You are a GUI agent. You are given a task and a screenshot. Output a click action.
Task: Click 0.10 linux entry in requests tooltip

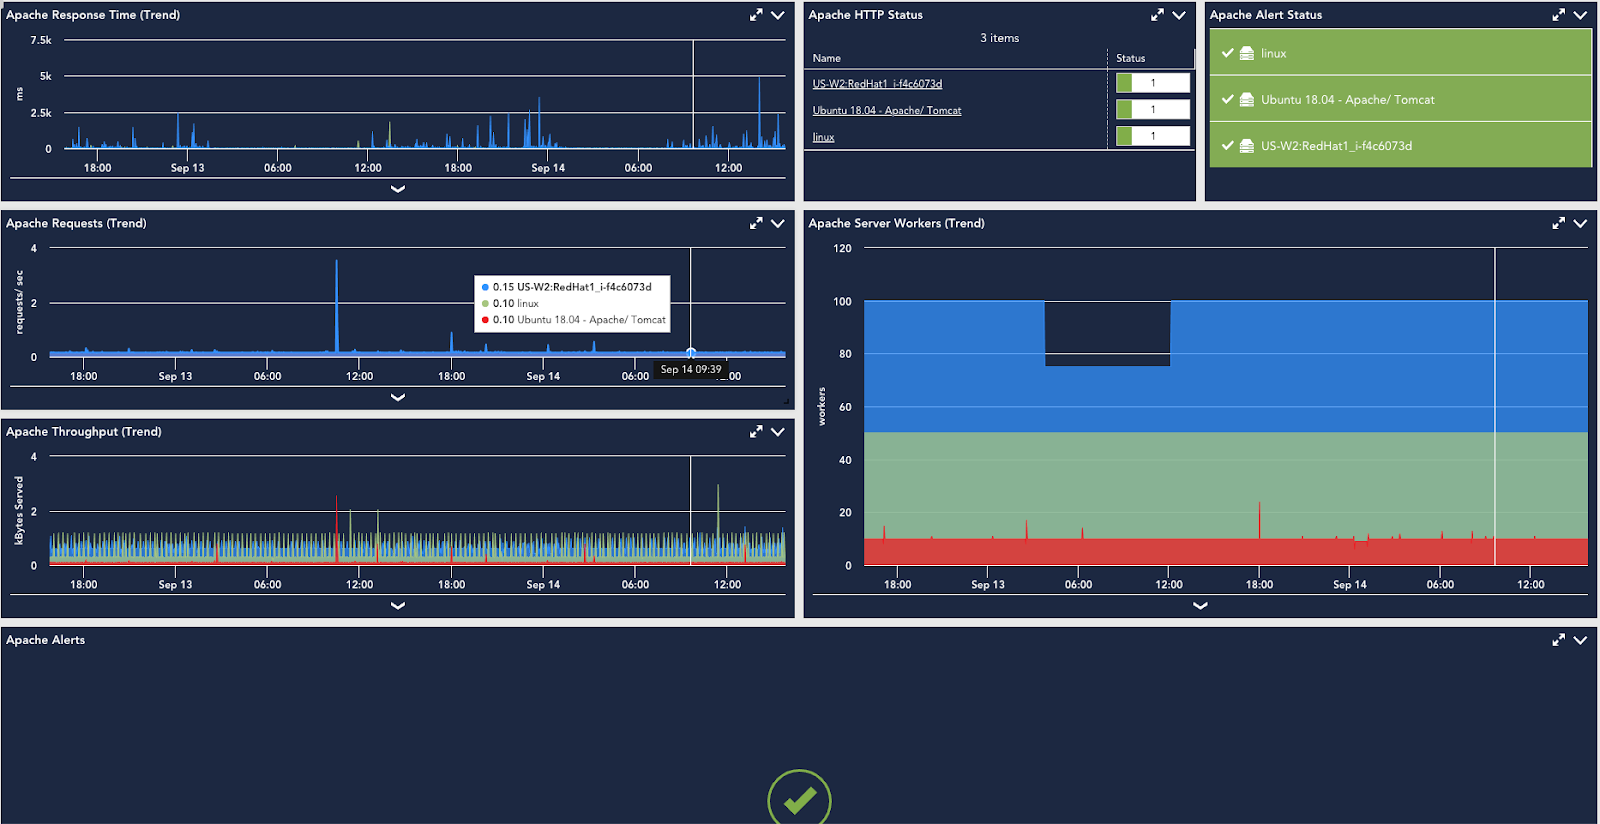tap(515, 303)
